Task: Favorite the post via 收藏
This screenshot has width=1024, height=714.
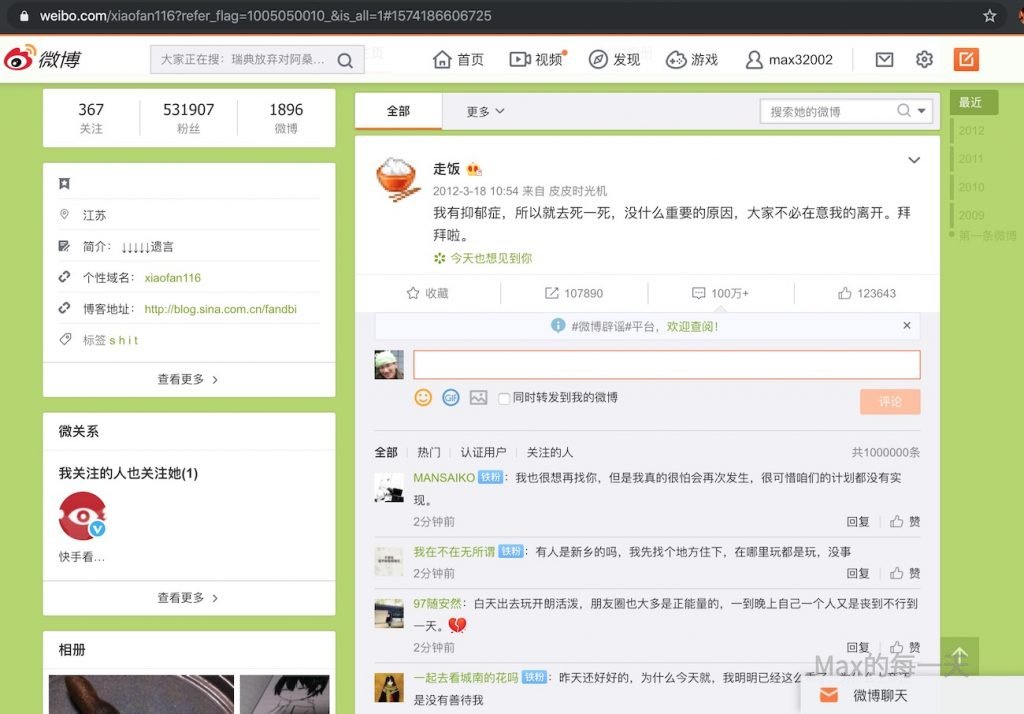Action: 427,293
